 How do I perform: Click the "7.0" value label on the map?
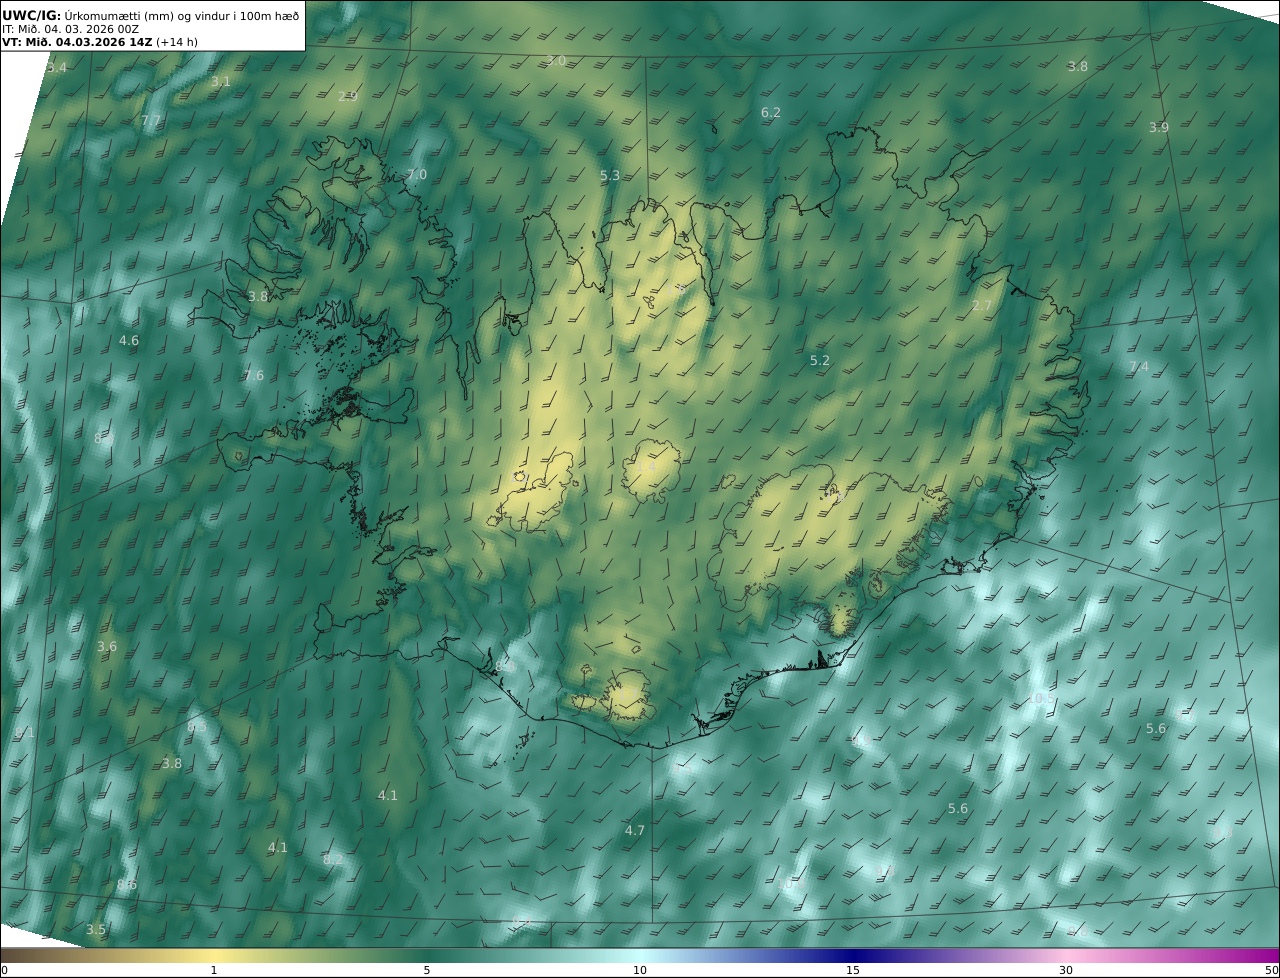tap(417, 175)
